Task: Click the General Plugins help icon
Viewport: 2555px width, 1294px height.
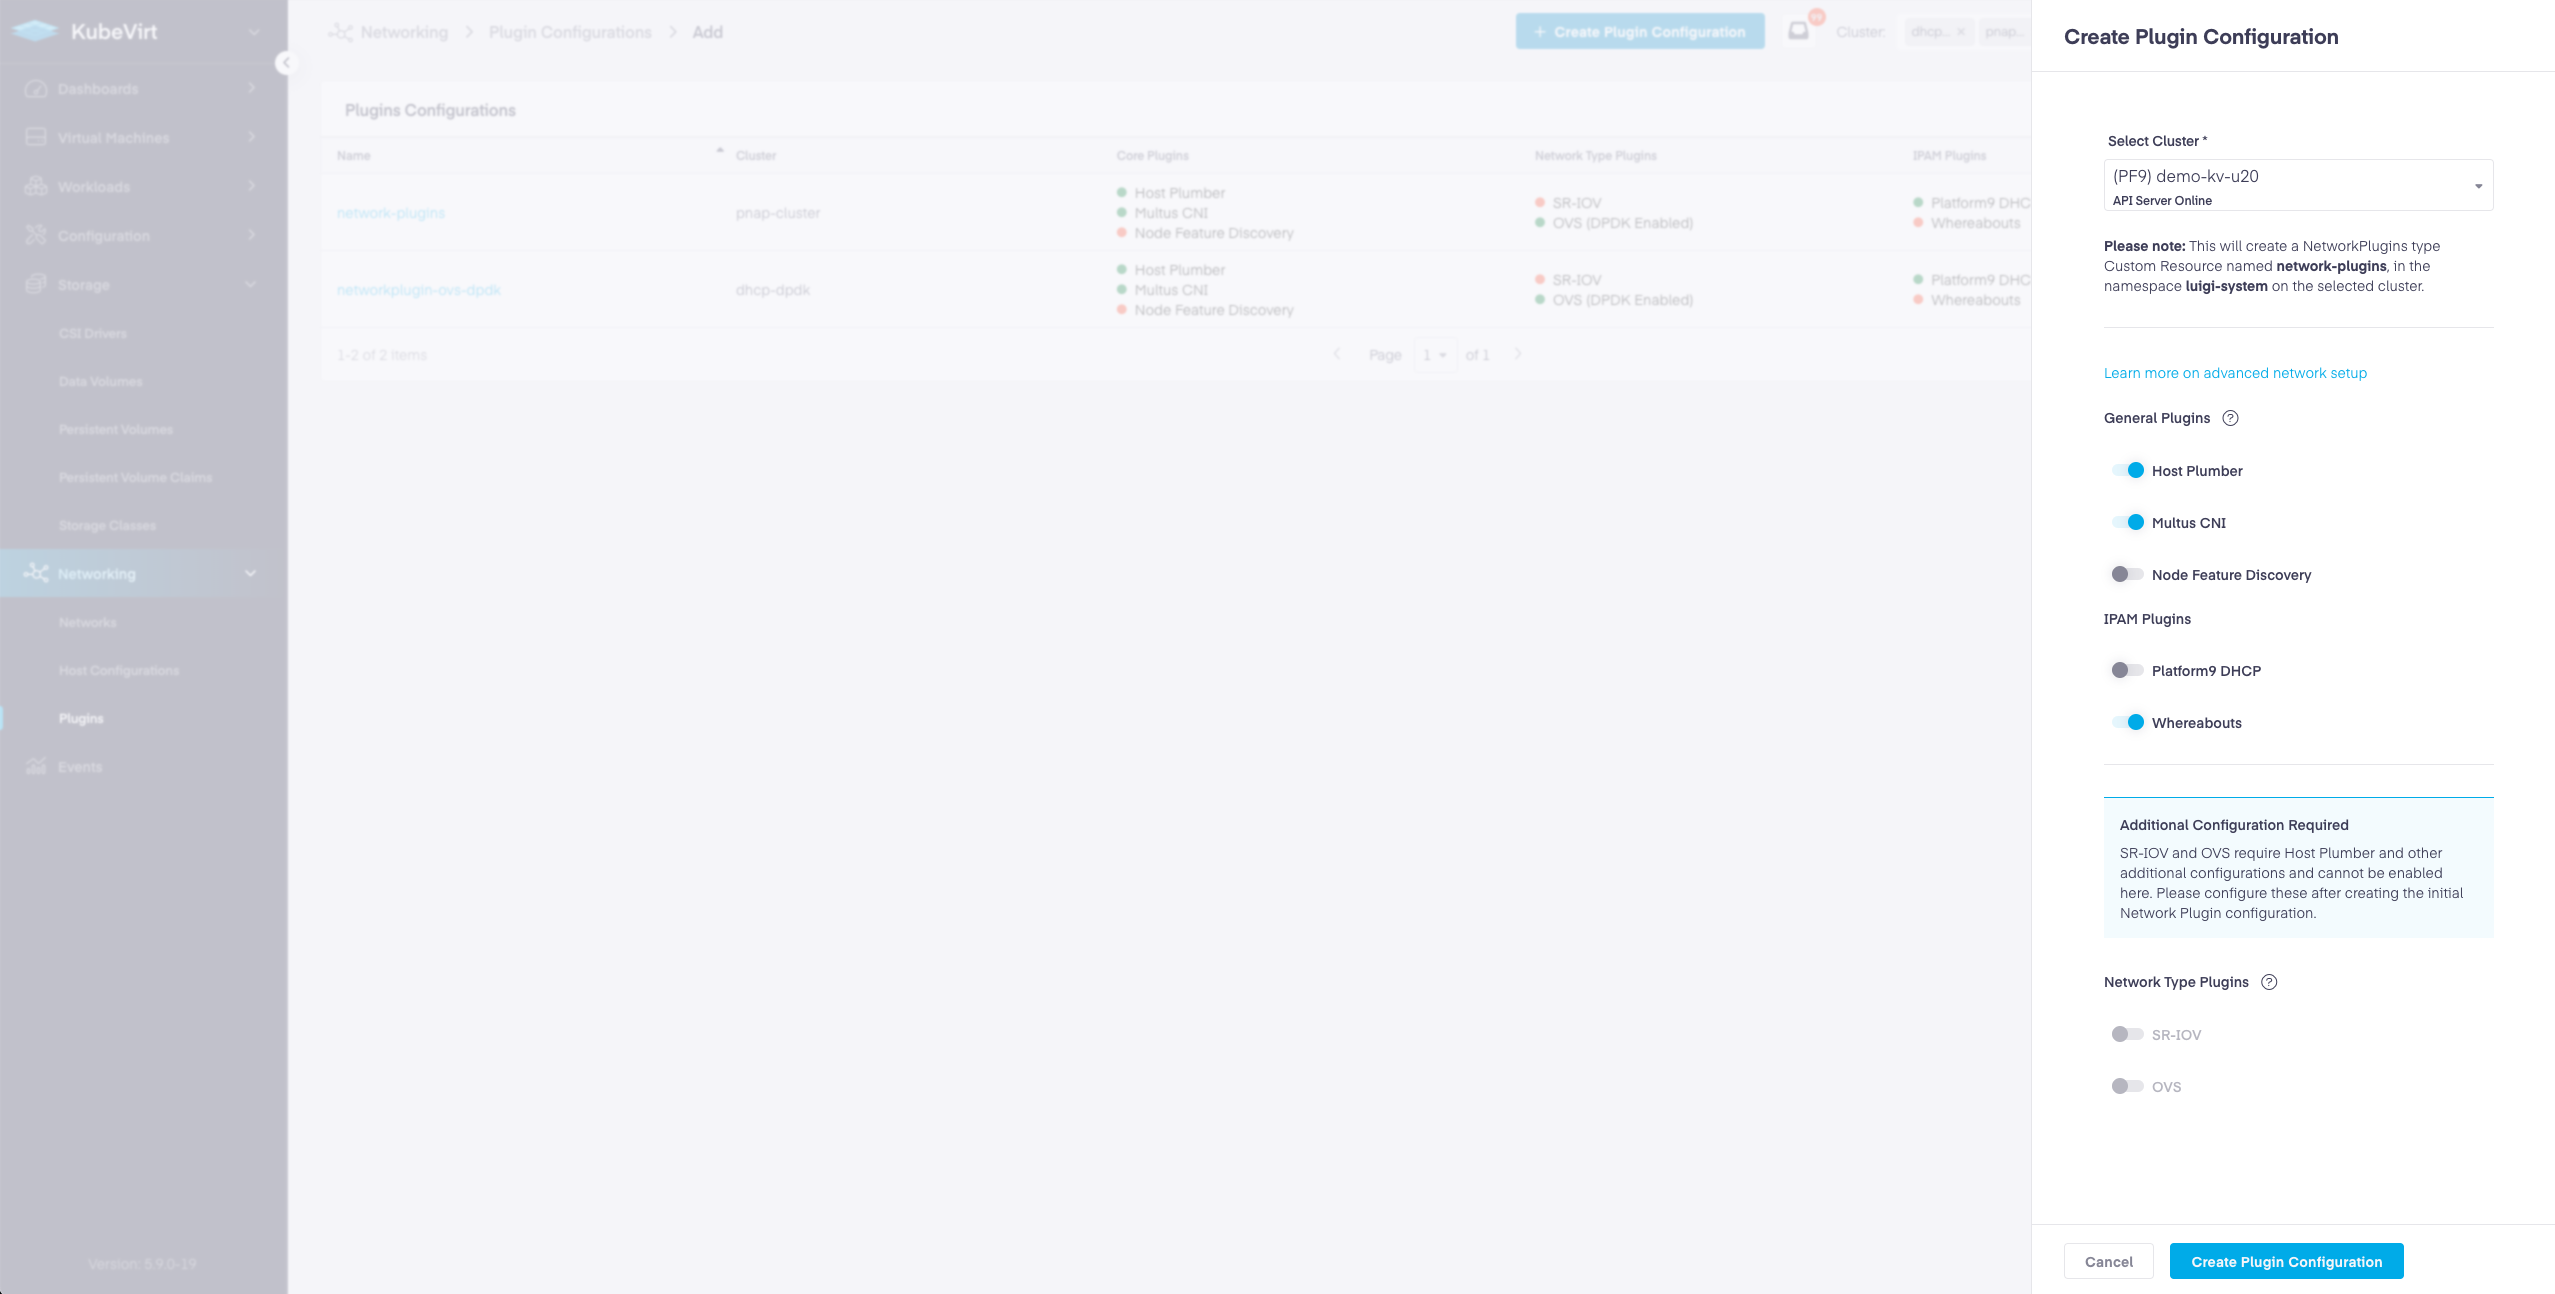Action: (2230, 418)
